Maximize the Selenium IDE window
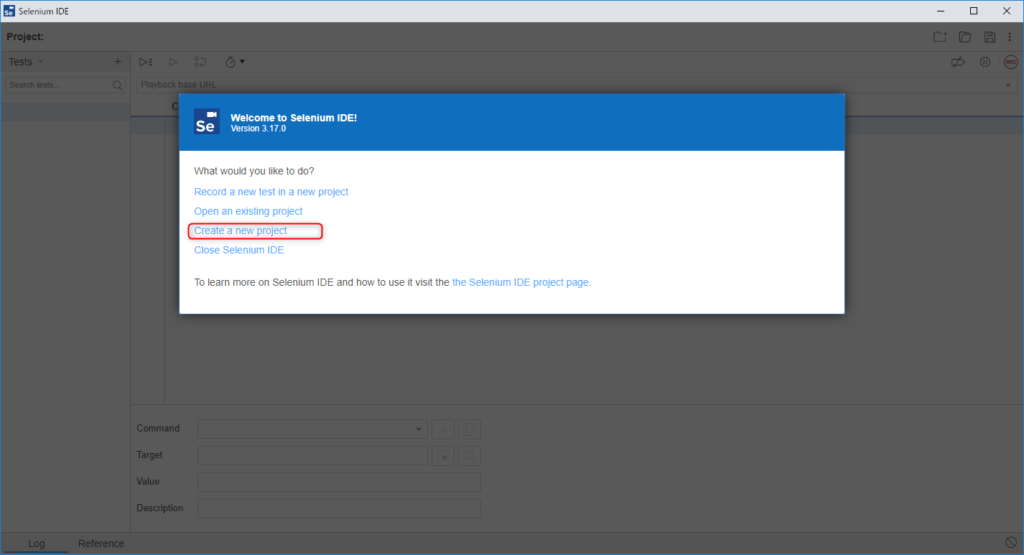Viewport: 1024px width, 555px height. point(974,11)
